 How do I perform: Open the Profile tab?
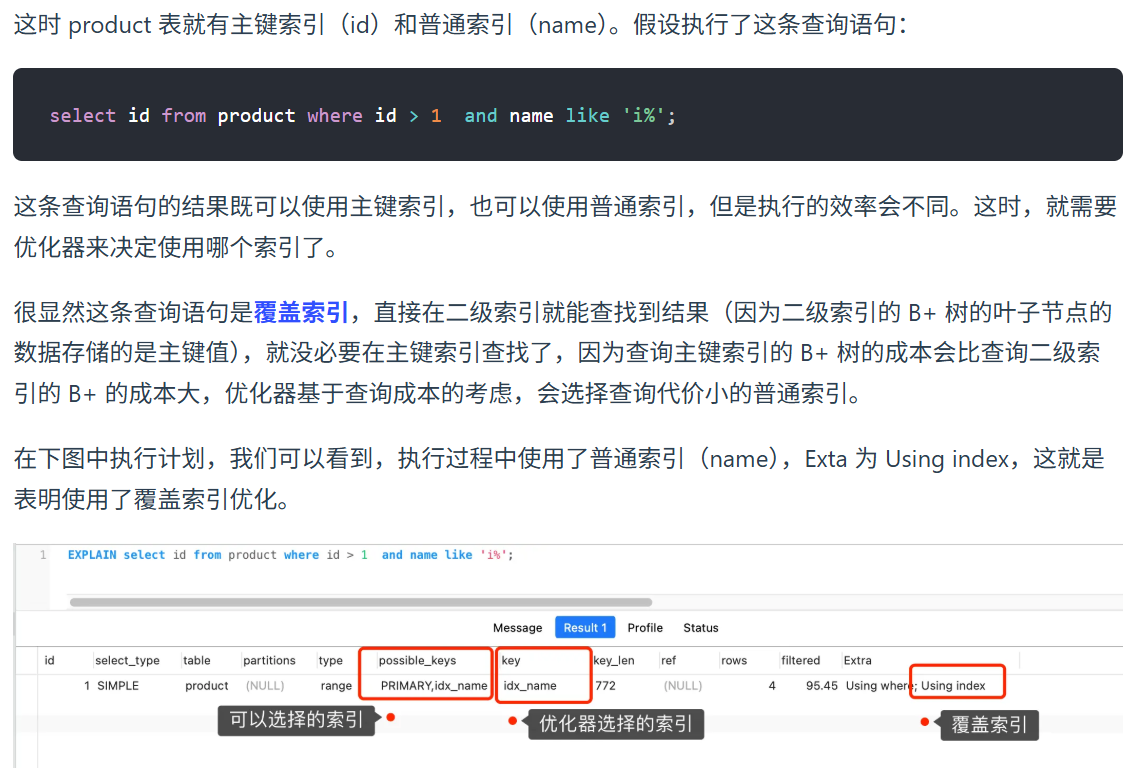(645, 628)
